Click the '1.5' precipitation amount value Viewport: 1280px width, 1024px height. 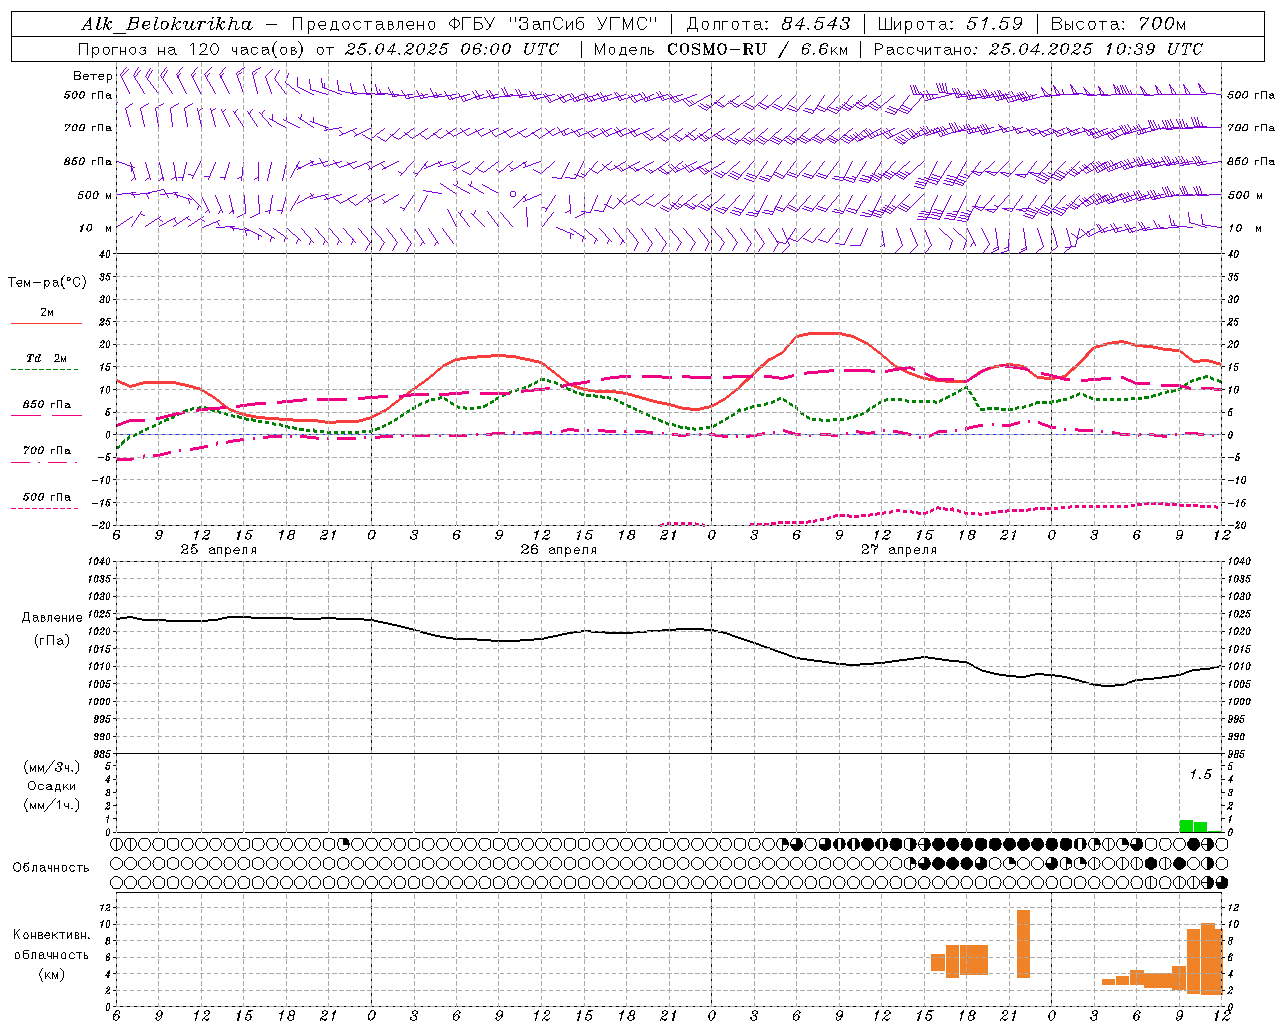click(1200, 774)
